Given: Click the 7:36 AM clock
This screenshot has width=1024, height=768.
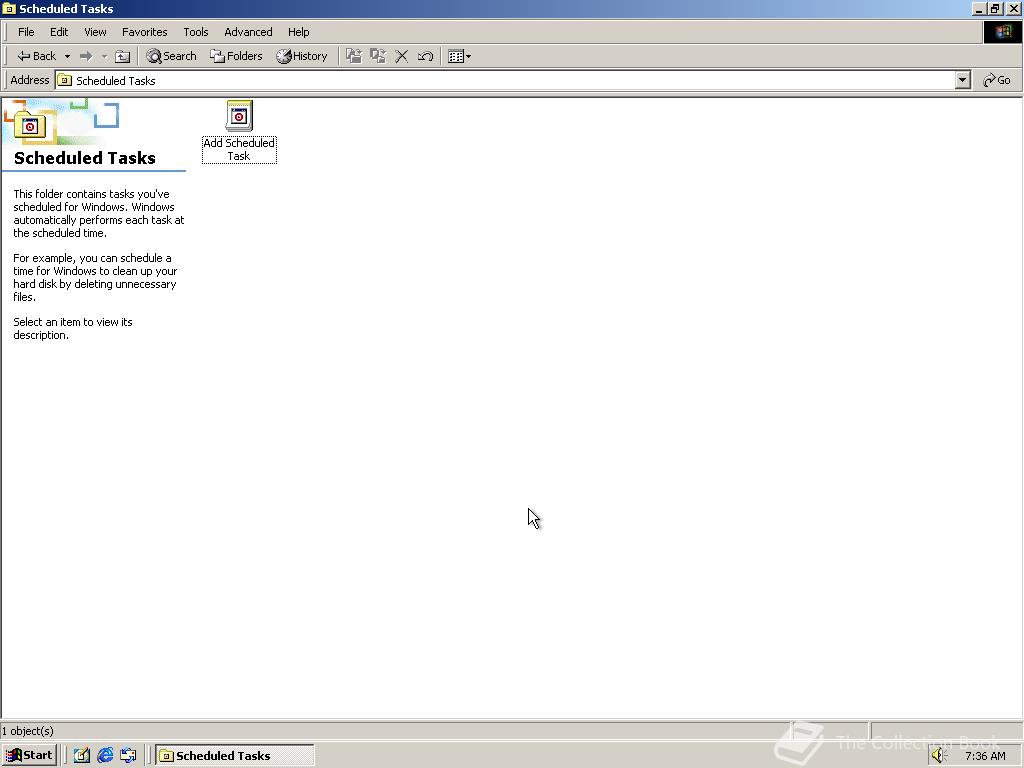Looking at the screenshot, I should [985, 756].
